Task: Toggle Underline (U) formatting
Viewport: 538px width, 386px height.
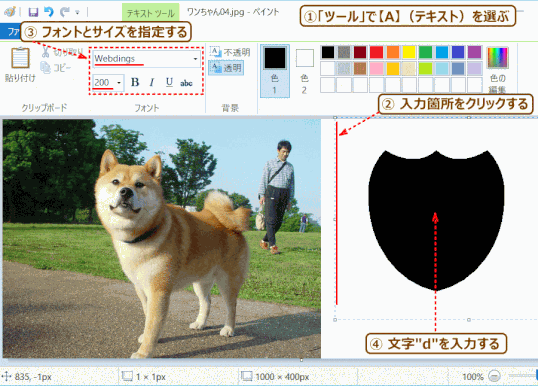Action: point(169,82)
